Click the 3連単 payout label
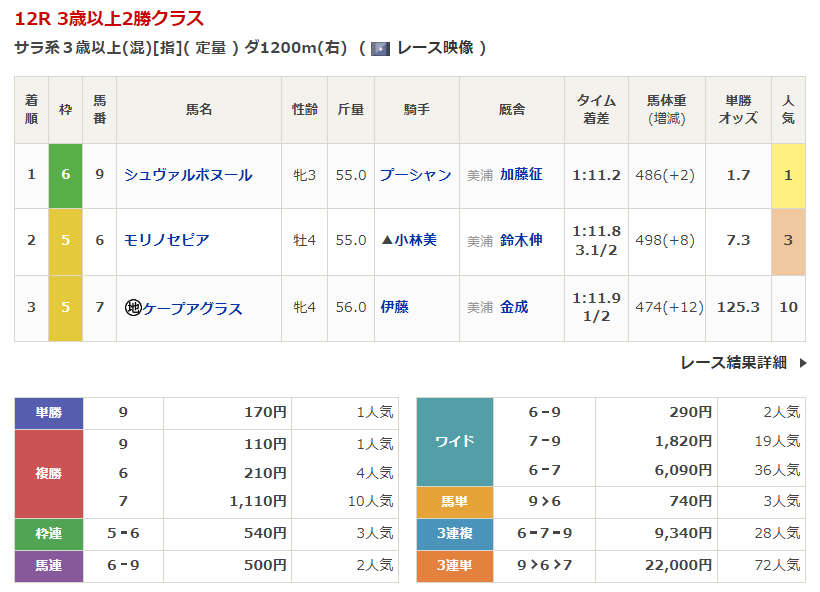Viewport: 820px width, 592px height. coord(454,566)
